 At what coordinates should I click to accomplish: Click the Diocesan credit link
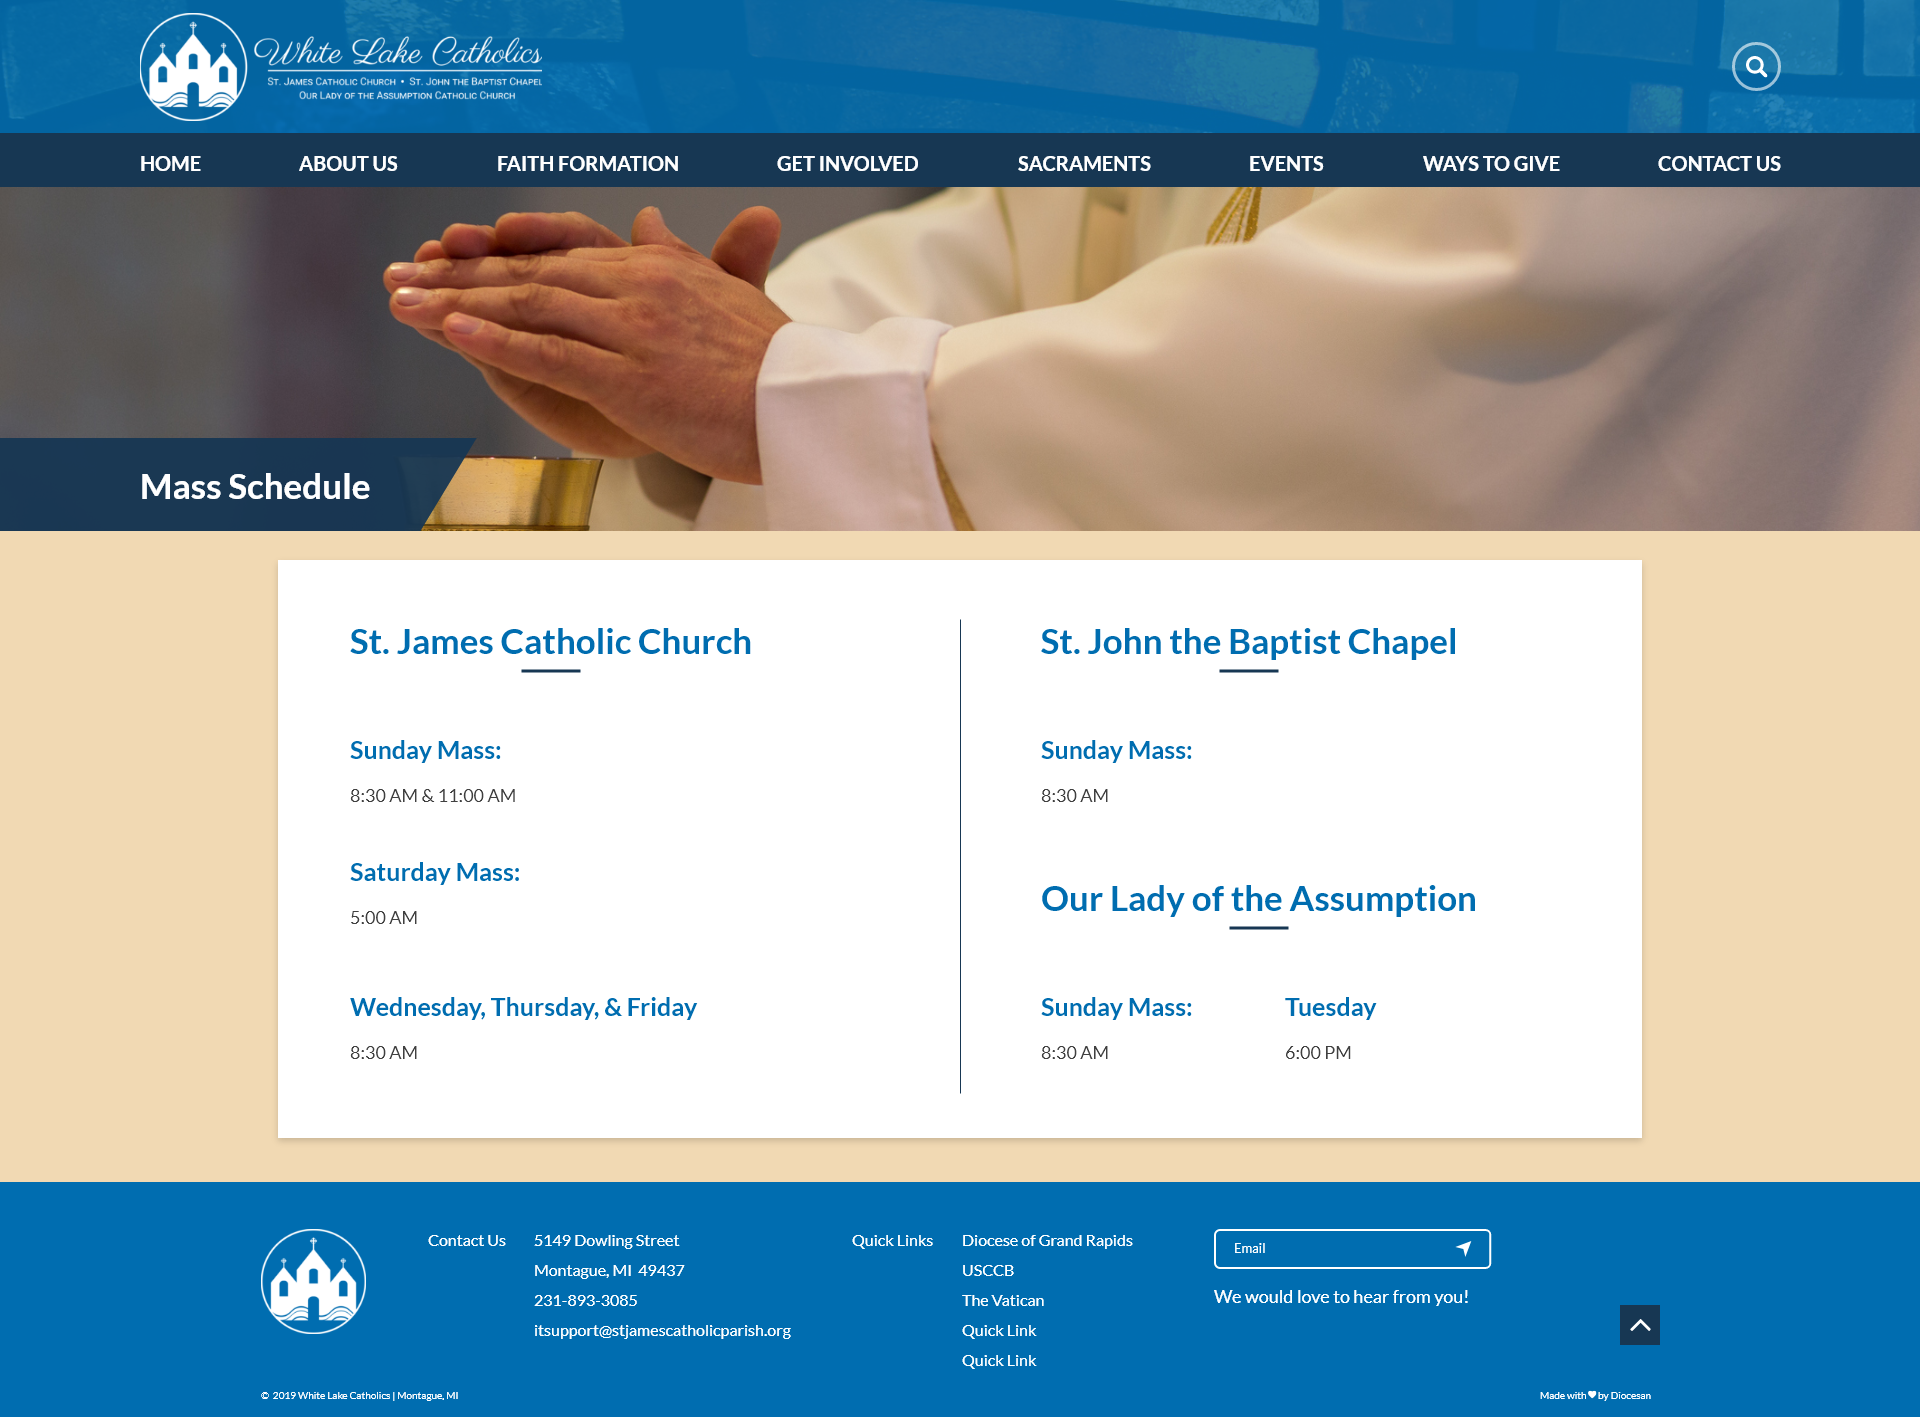coord(1630,1395)
